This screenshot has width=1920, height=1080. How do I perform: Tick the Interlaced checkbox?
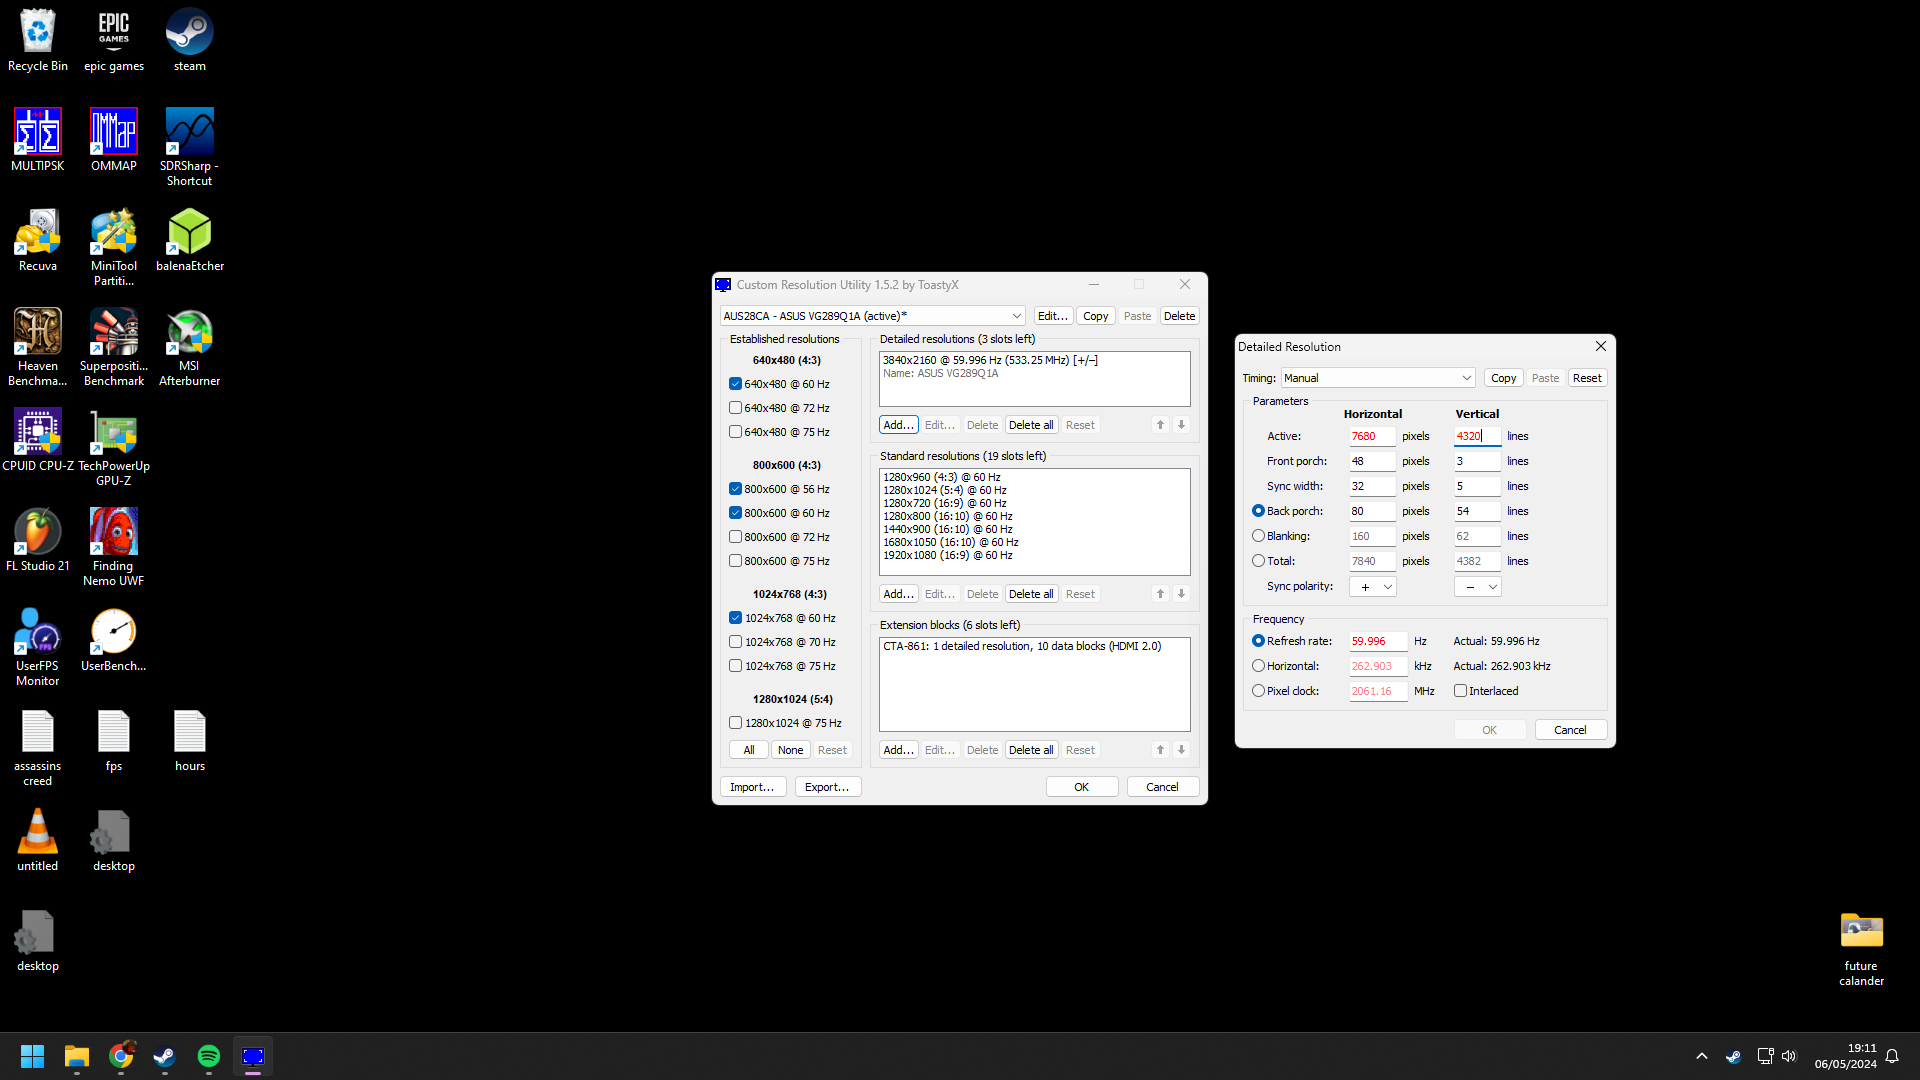click(1460, 691)
